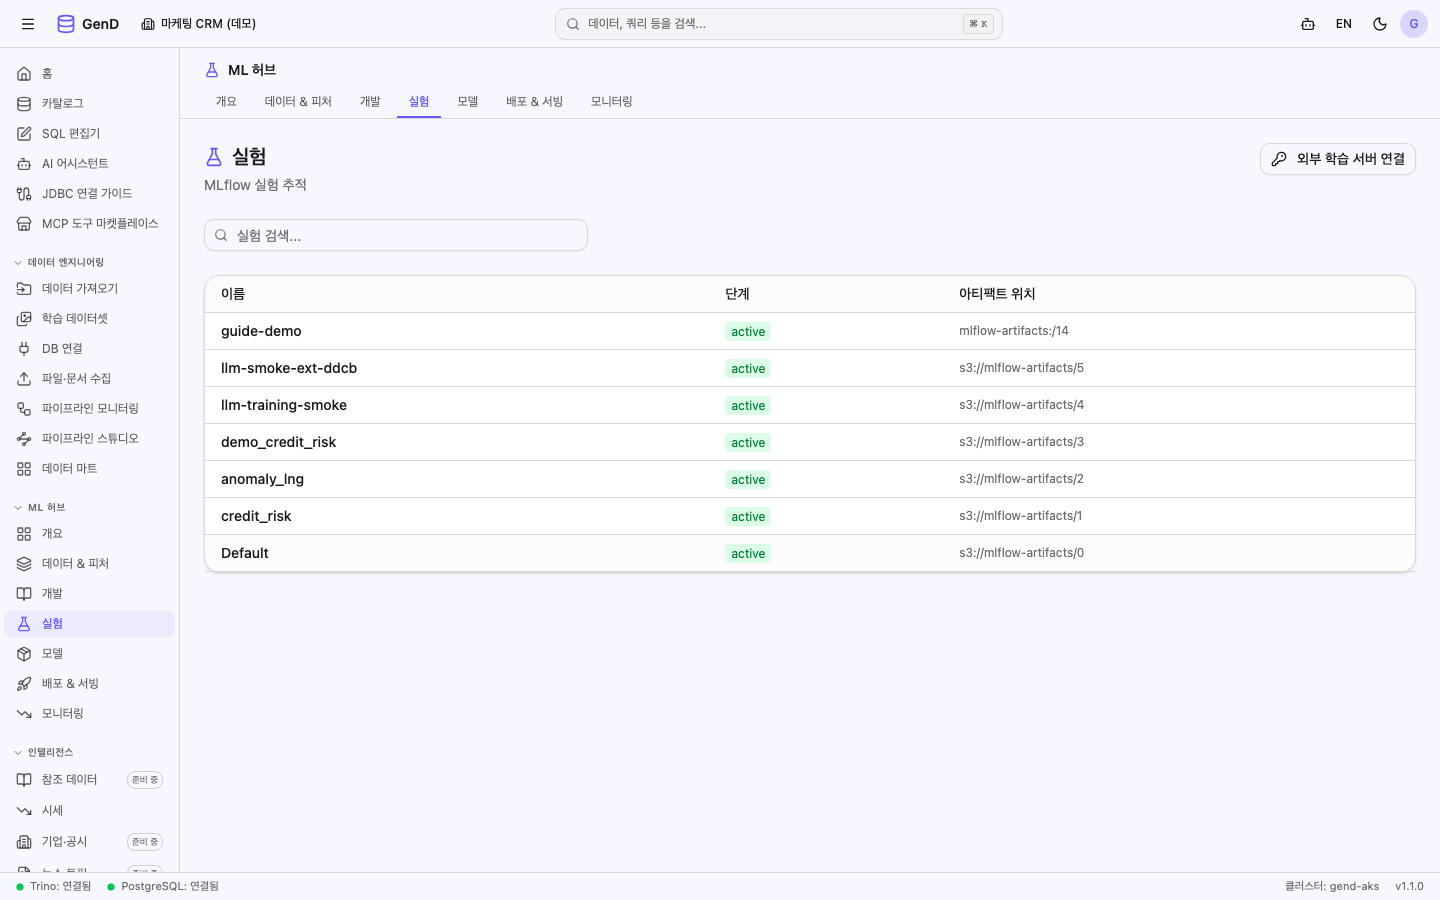Viewport: 1440px width, 900px height.
Task: Switch to the 배포 & 서빙 tab
Action: [x=534, y=102]
